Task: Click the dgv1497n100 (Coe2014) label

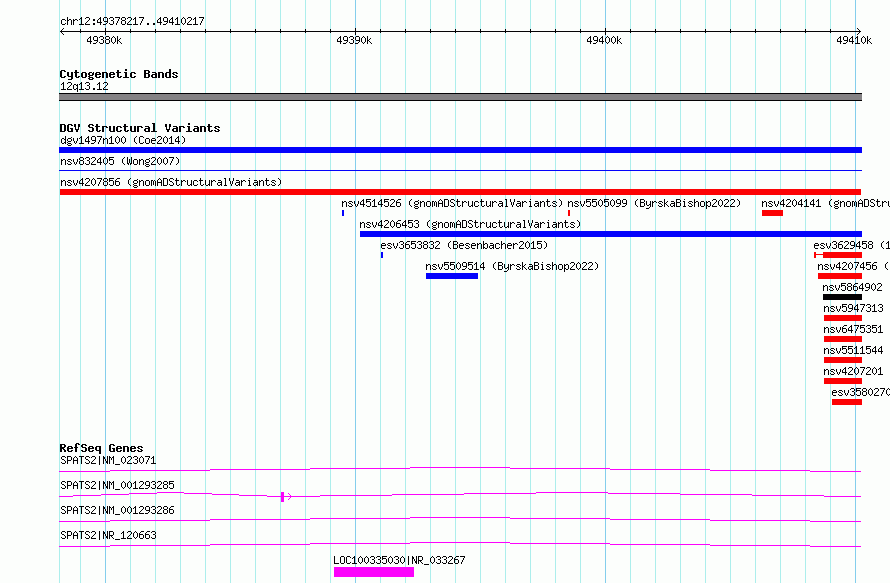Action: [123, 140]
